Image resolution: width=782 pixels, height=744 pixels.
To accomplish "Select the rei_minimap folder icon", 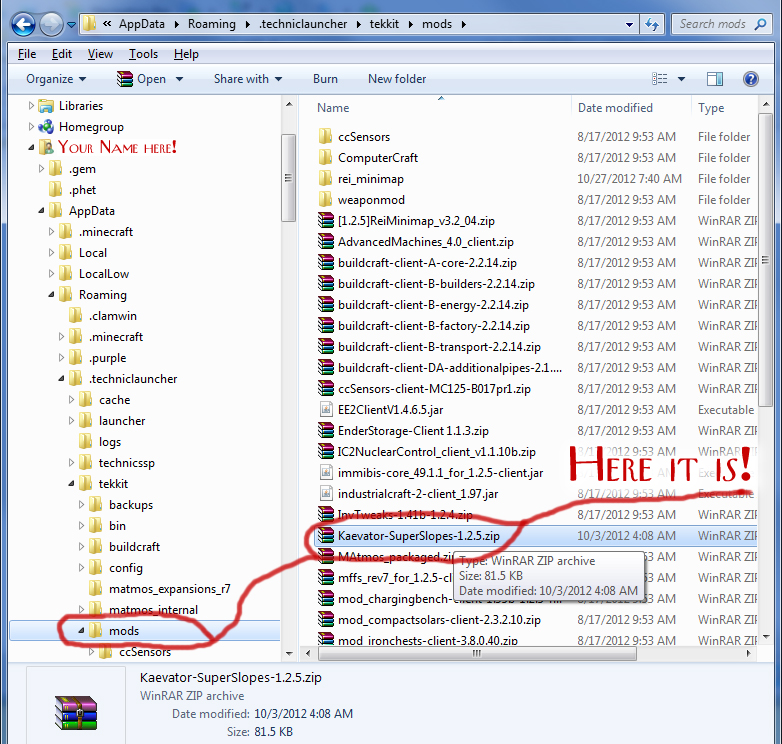I will (326, 179).
